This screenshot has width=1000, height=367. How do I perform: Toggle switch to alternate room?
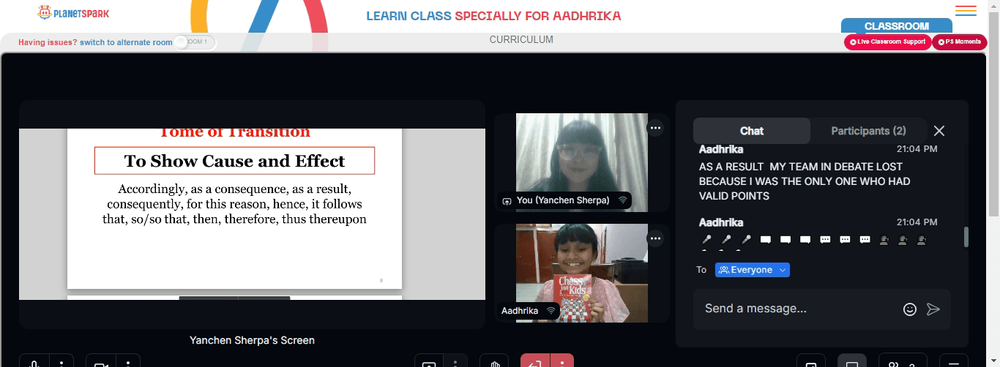pyautogui.click(x=195, y=42)
